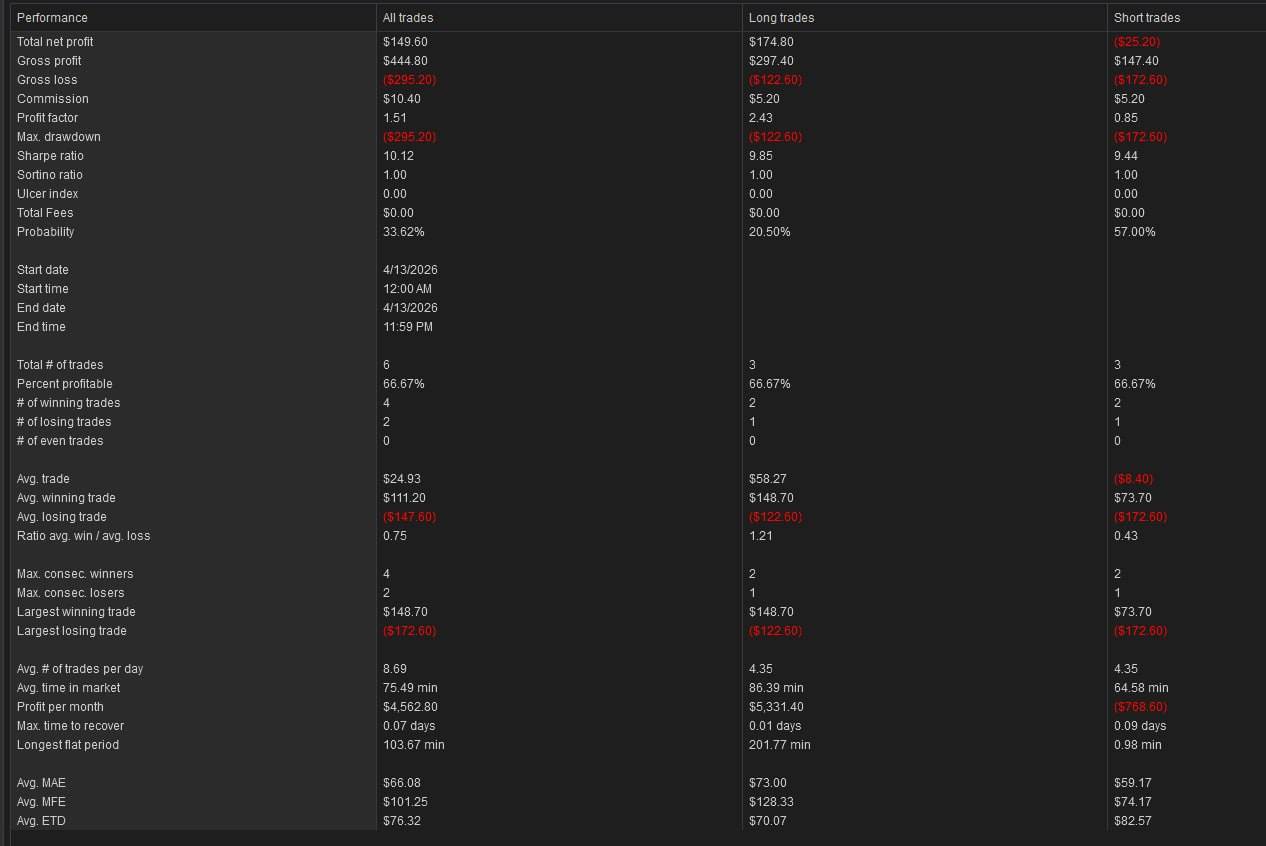Select the Largest losing trade value for All trades
Image resolution: width=1266 pixels, height=846 pixels.
(409, 631)
